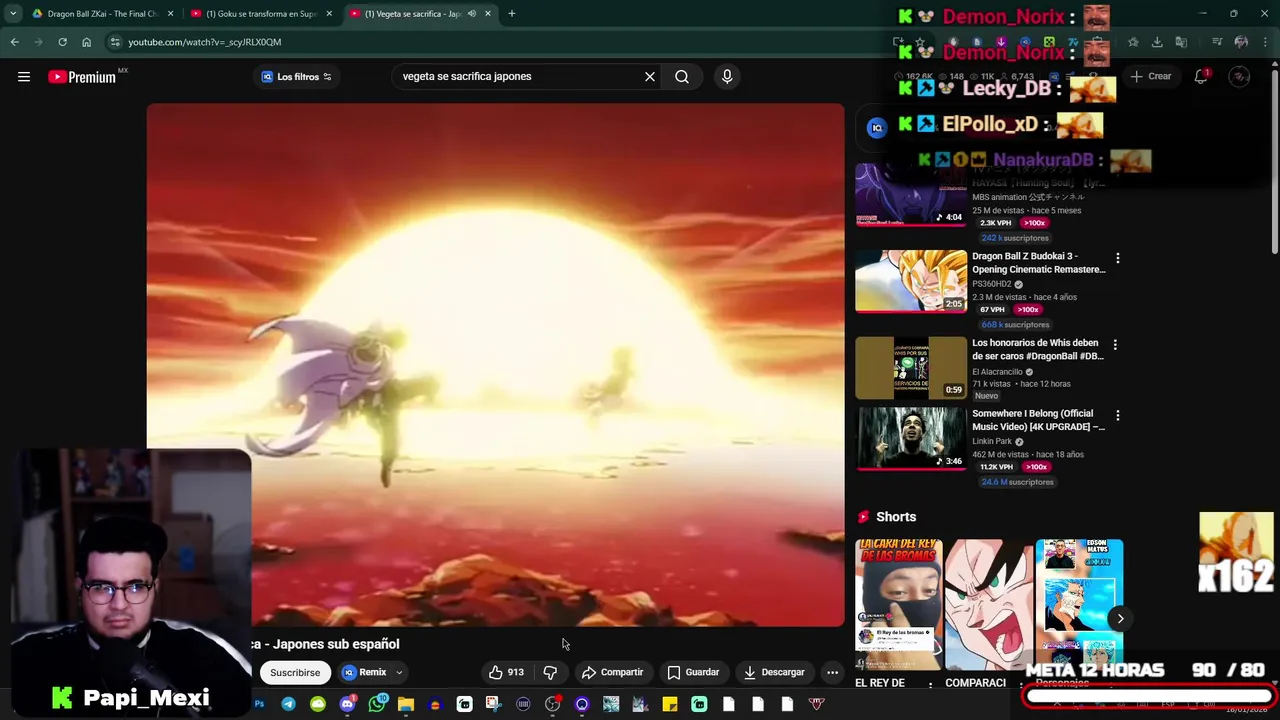Open the Chrome three-dot menu
Image resolution: width=1280 pixels, height=720 pixels.
[x=1265, y=42]
